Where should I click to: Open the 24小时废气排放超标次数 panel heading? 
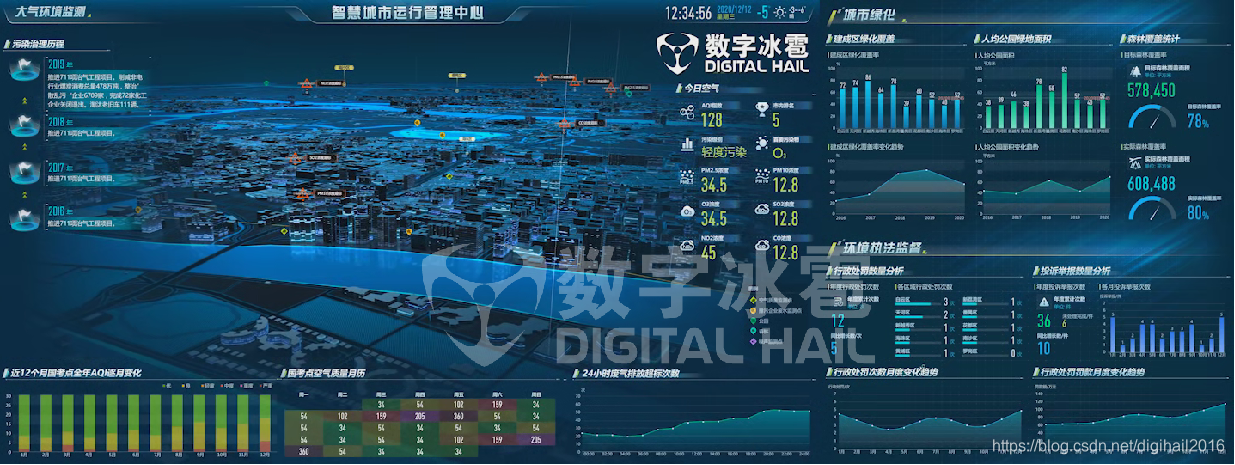coord(629,373)
